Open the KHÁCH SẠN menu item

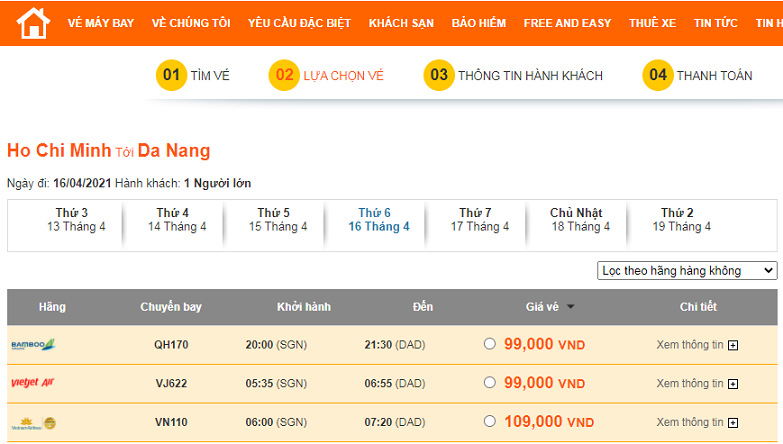pos(401,23)
